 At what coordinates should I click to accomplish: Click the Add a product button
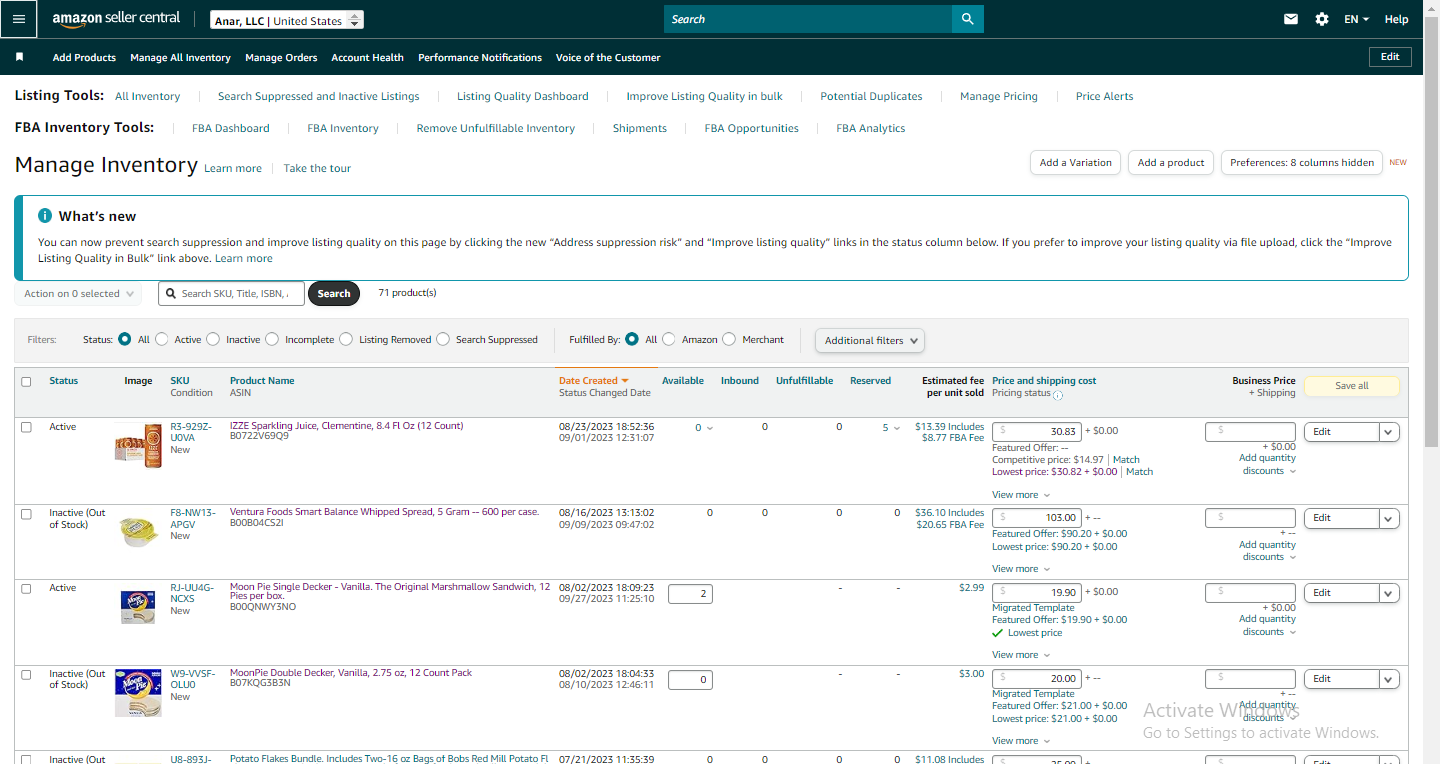pyautogui.click(x=1171, y=163)
